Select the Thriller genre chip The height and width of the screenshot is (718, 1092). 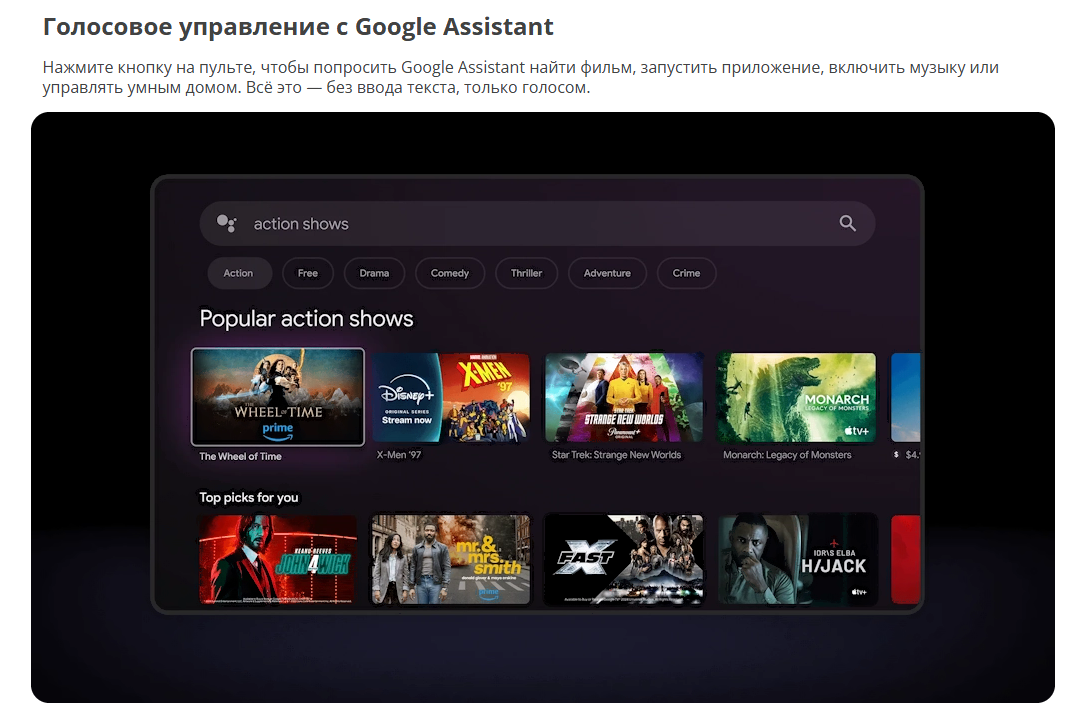(x=526, y=273)
